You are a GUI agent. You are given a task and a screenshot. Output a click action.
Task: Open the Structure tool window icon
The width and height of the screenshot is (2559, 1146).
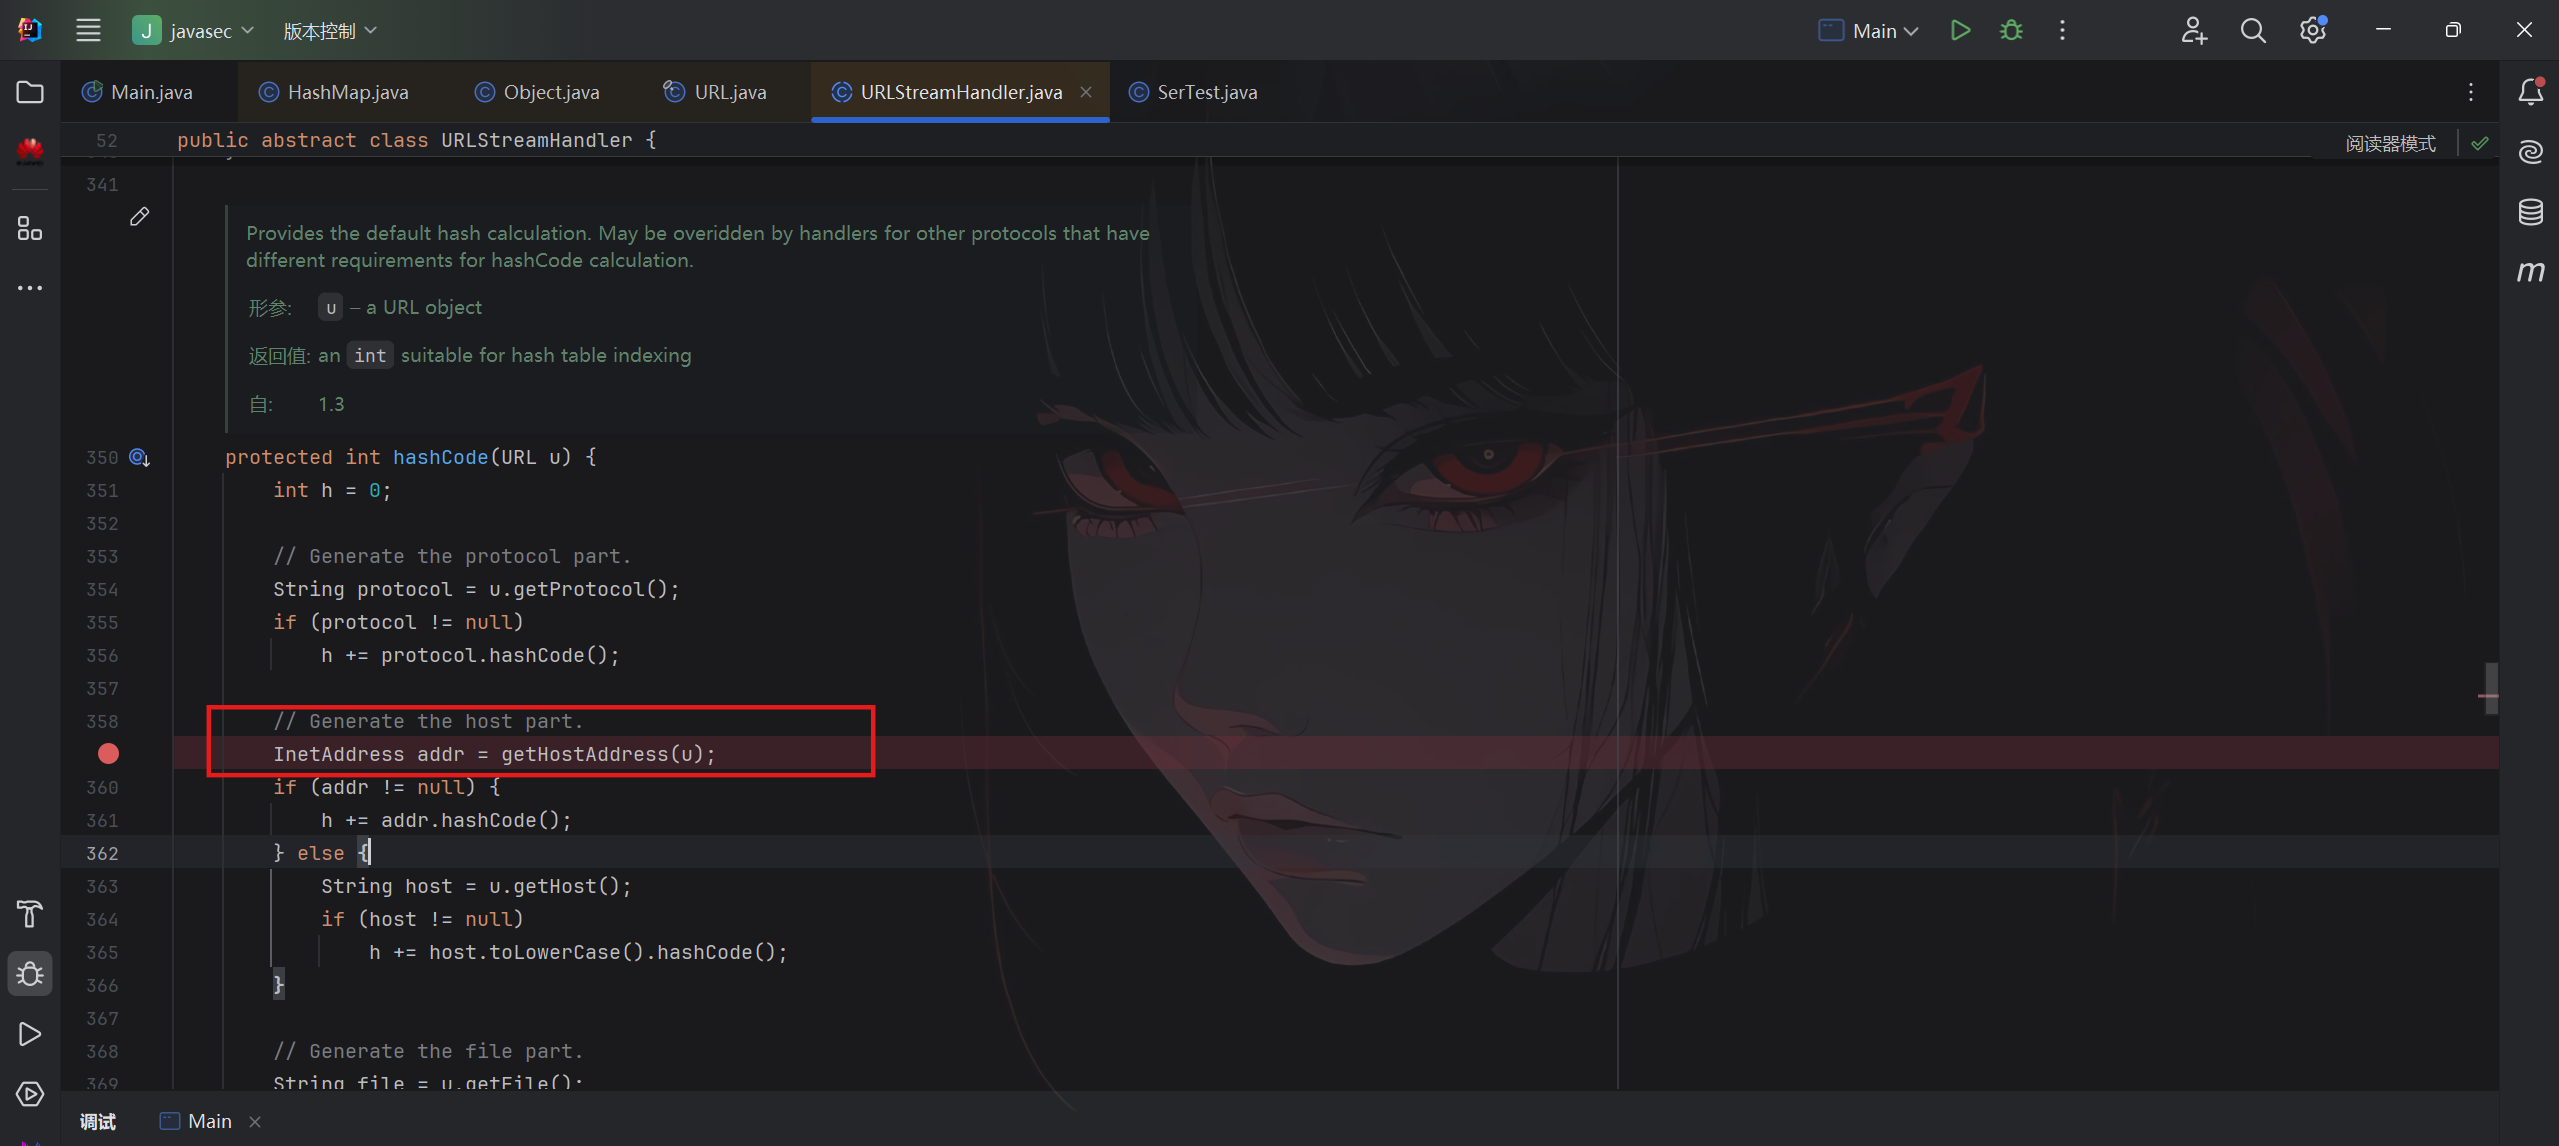click(x=30, y=229)
